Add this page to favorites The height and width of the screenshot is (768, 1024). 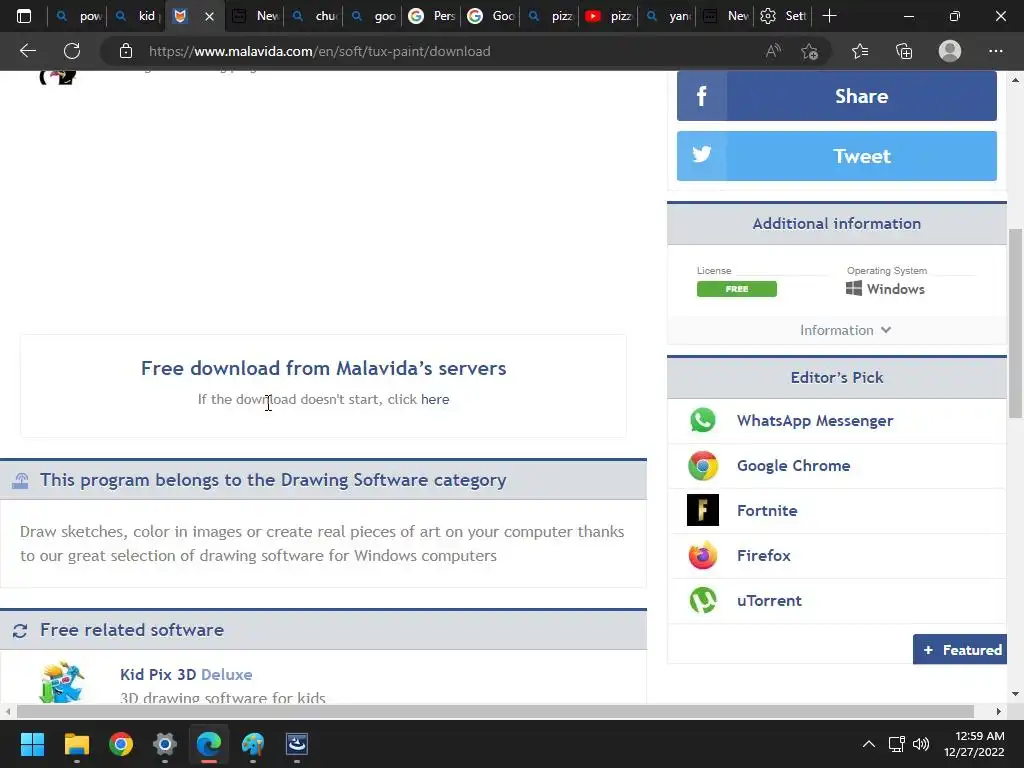[x=810, y=51]
